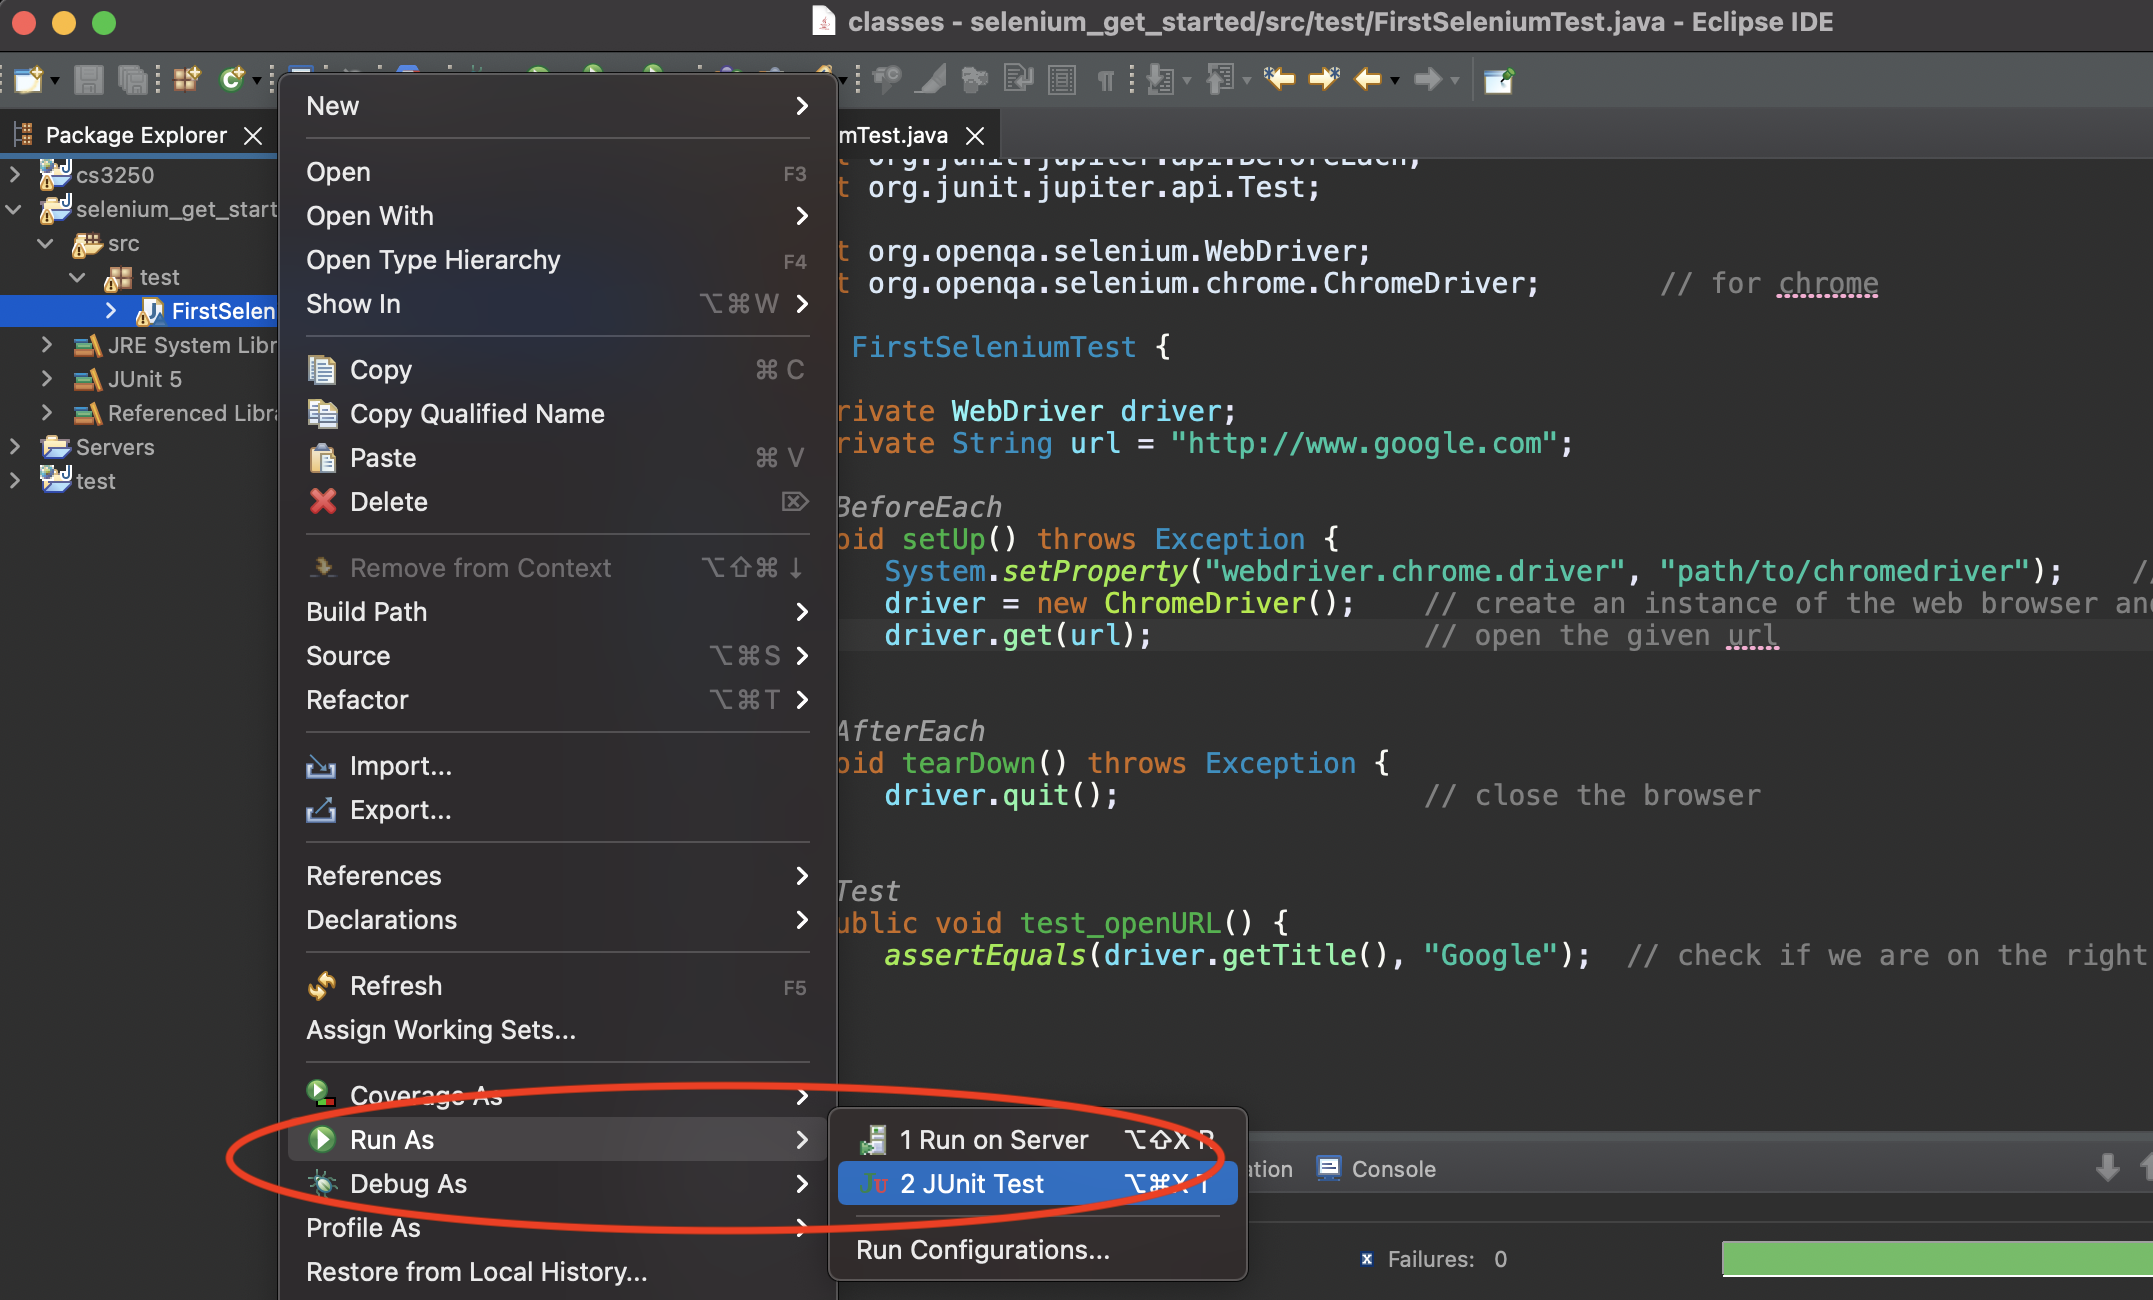Click the New Java Package icon
Viewport: 2153px width, 1300px height.
click(186, 79)
